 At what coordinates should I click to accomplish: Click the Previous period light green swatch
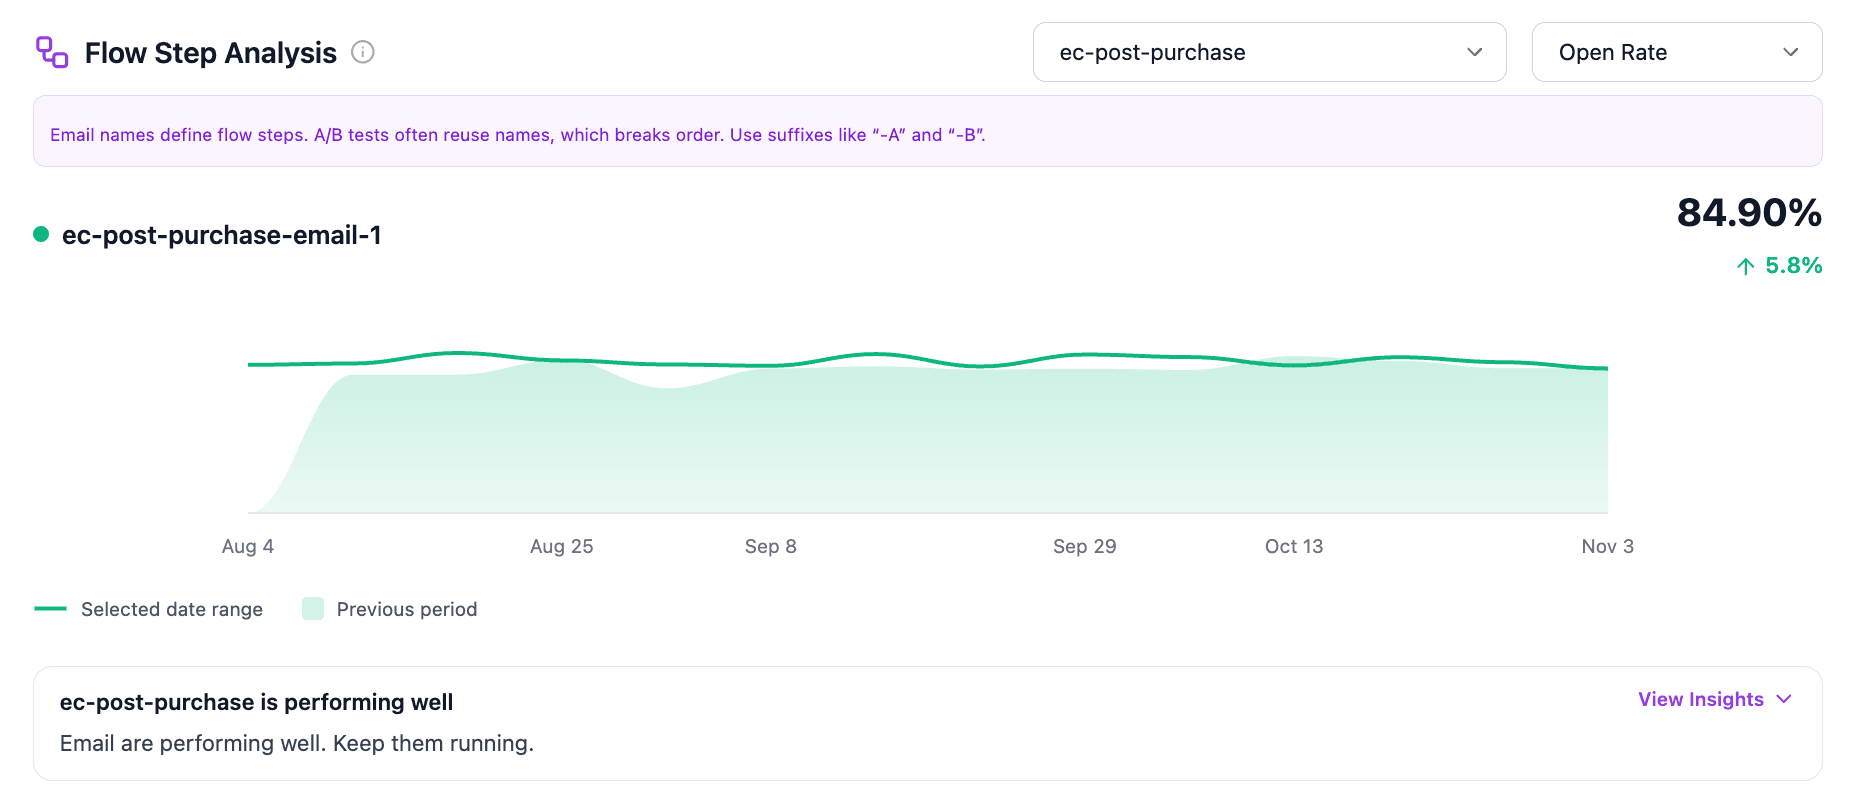(313, 608)
